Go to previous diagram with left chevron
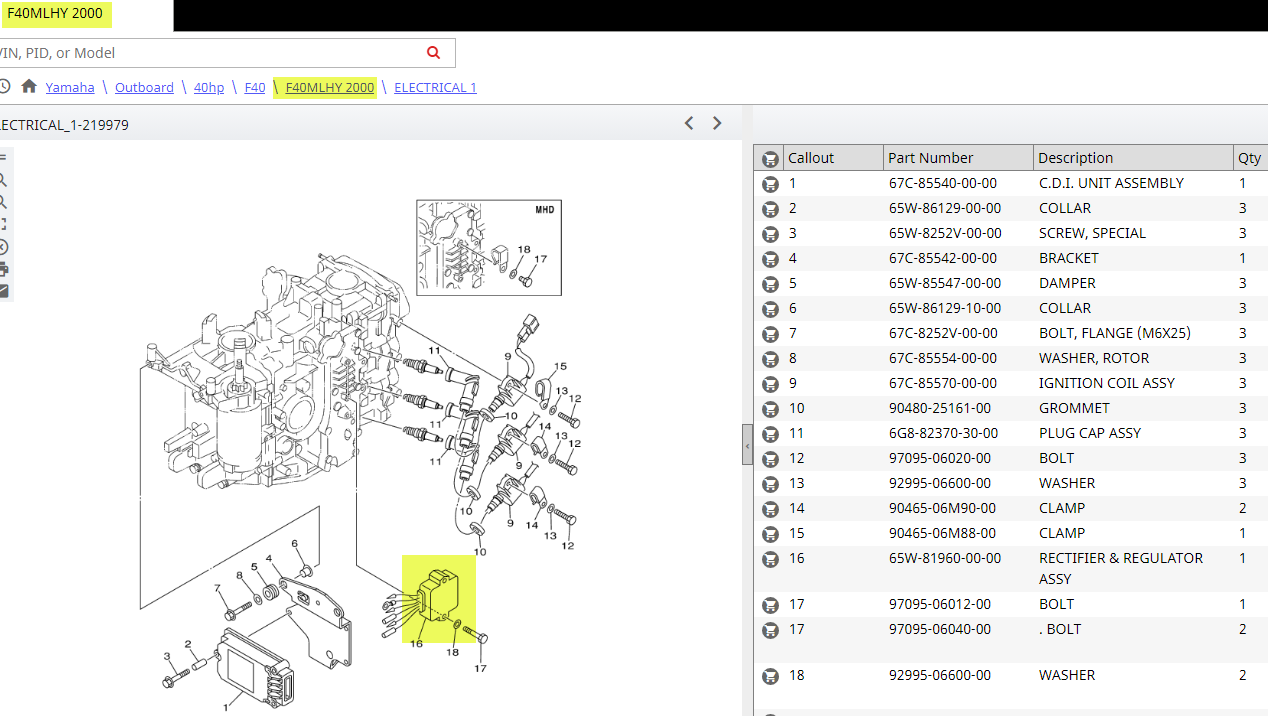This screenshot has width=1268, height=716. tap(689, 123)
